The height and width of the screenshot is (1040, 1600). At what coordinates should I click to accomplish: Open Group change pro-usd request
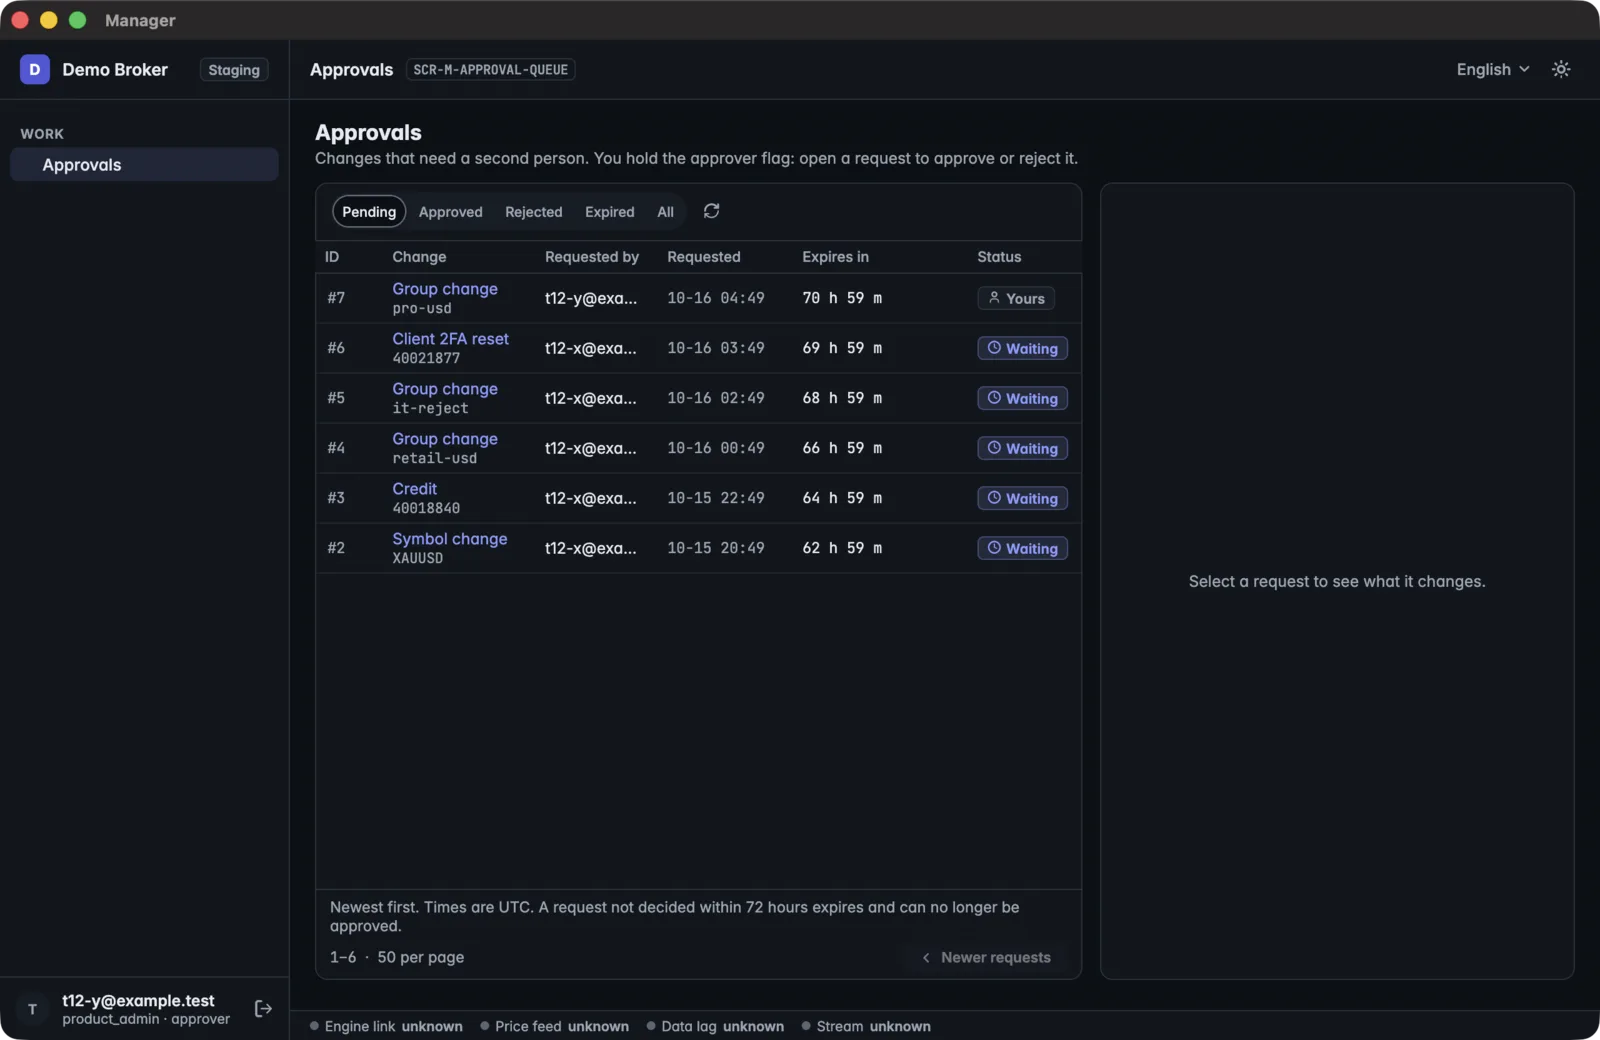click(x=444, y=289)
